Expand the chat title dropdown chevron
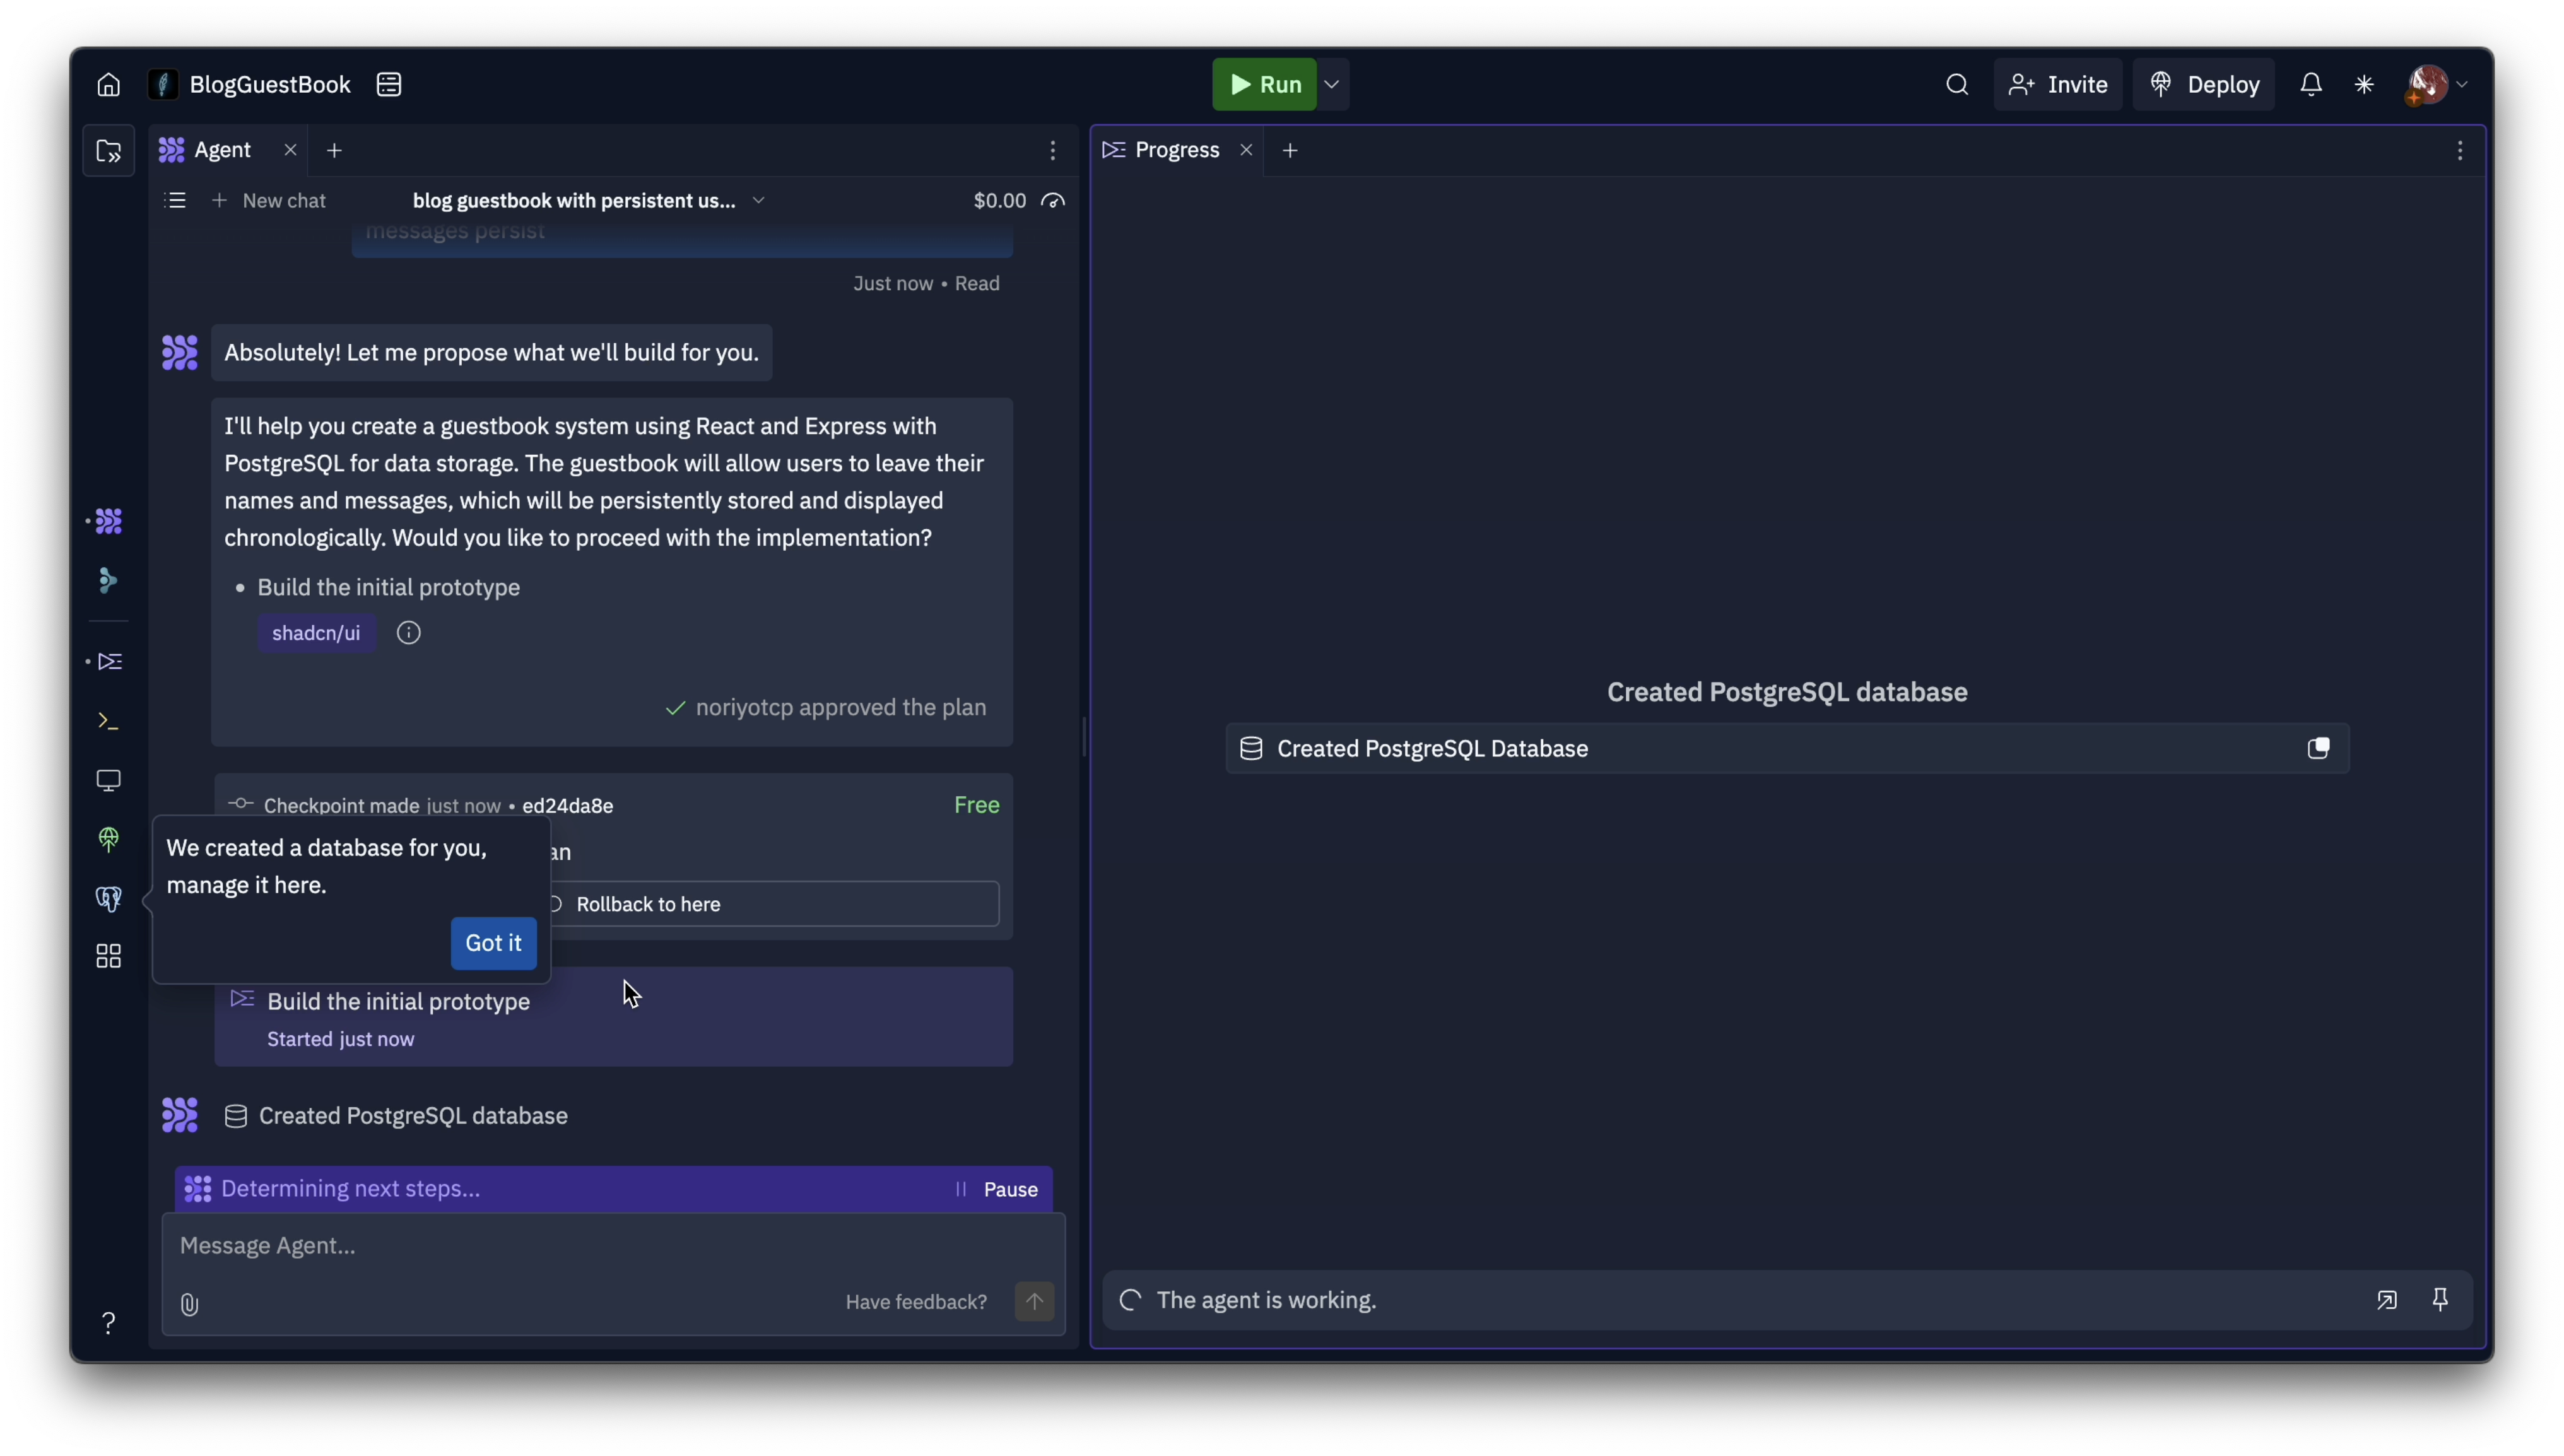 (758, 201)
